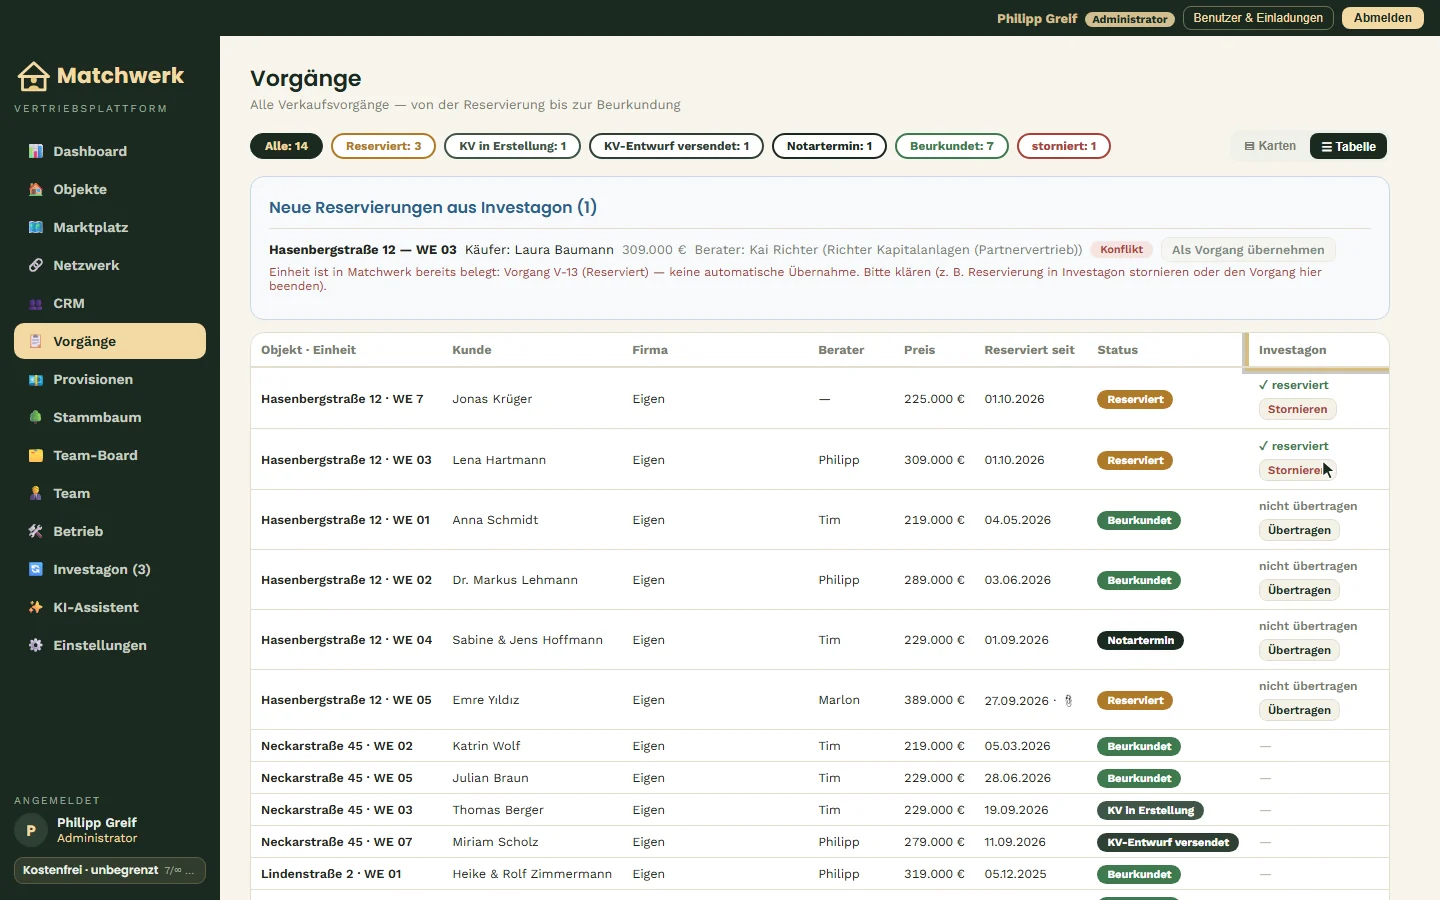The height and width of the screenshot is (900, 1440).
Task: Filter by KV in Erstellung: 1
Action: click(x=513, y=146)
